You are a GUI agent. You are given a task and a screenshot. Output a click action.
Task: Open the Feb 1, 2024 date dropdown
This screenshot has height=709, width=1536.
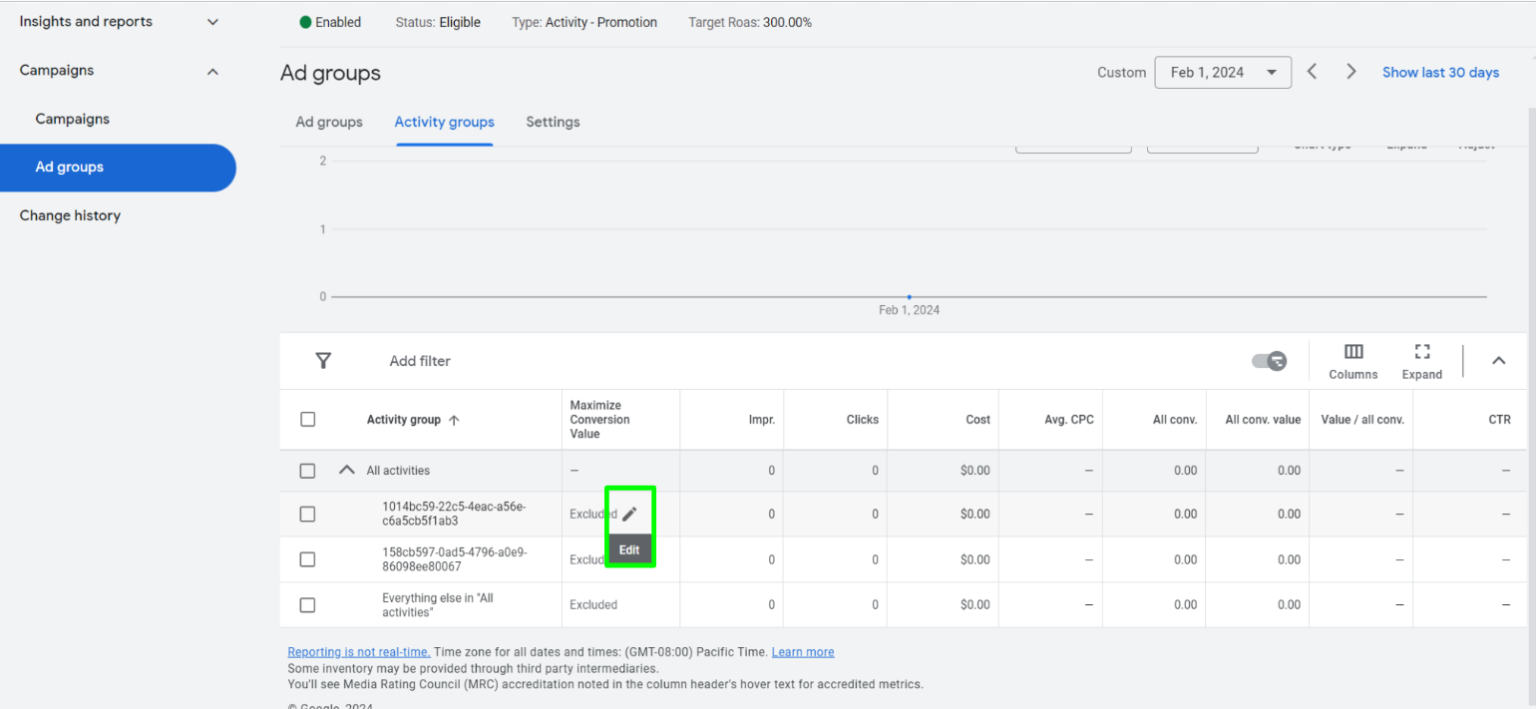(1222, 72)
